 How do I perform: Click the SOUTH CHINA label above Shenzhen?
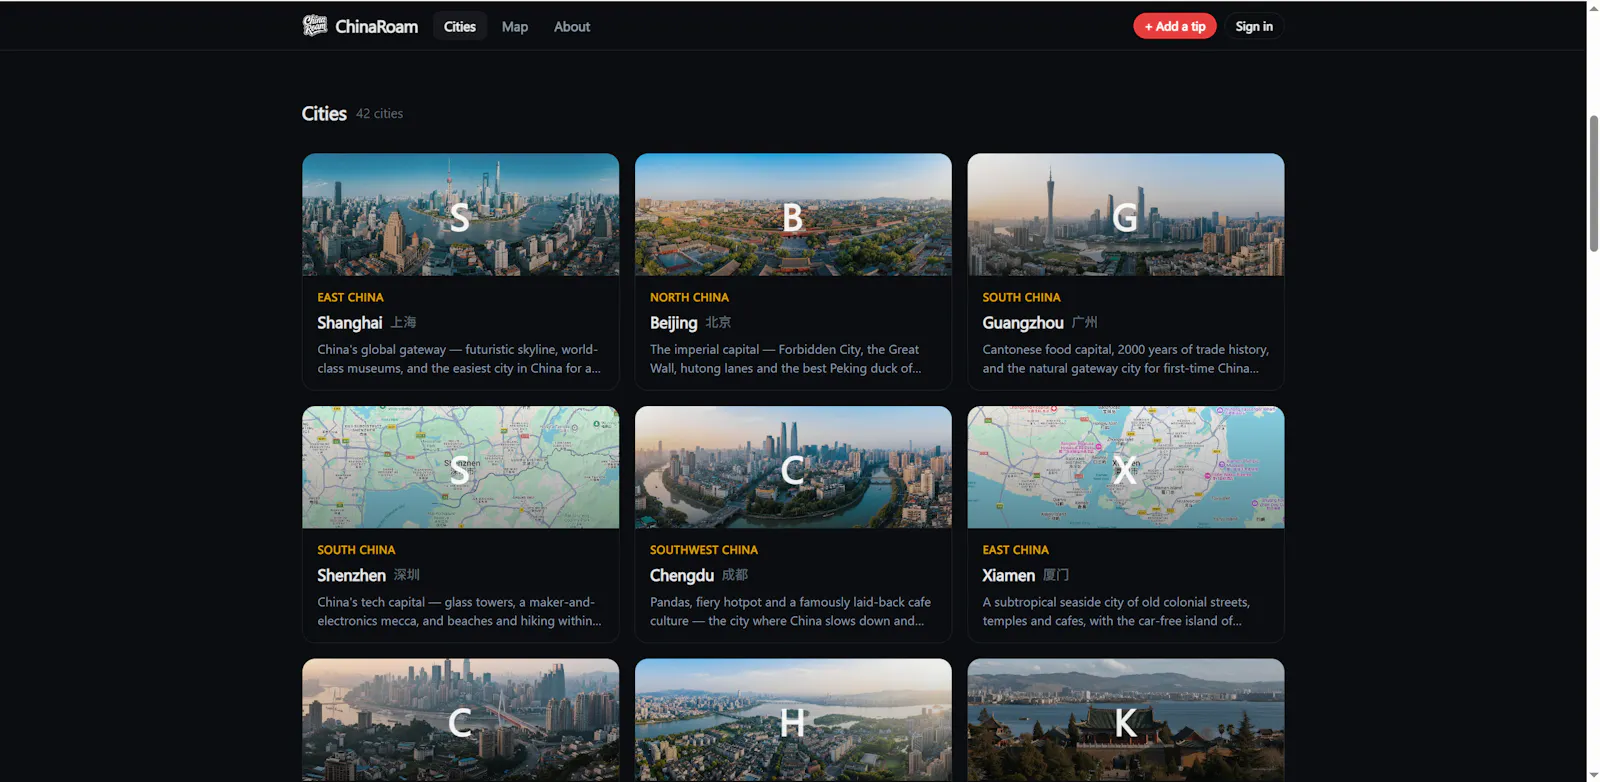coord(356,550)
